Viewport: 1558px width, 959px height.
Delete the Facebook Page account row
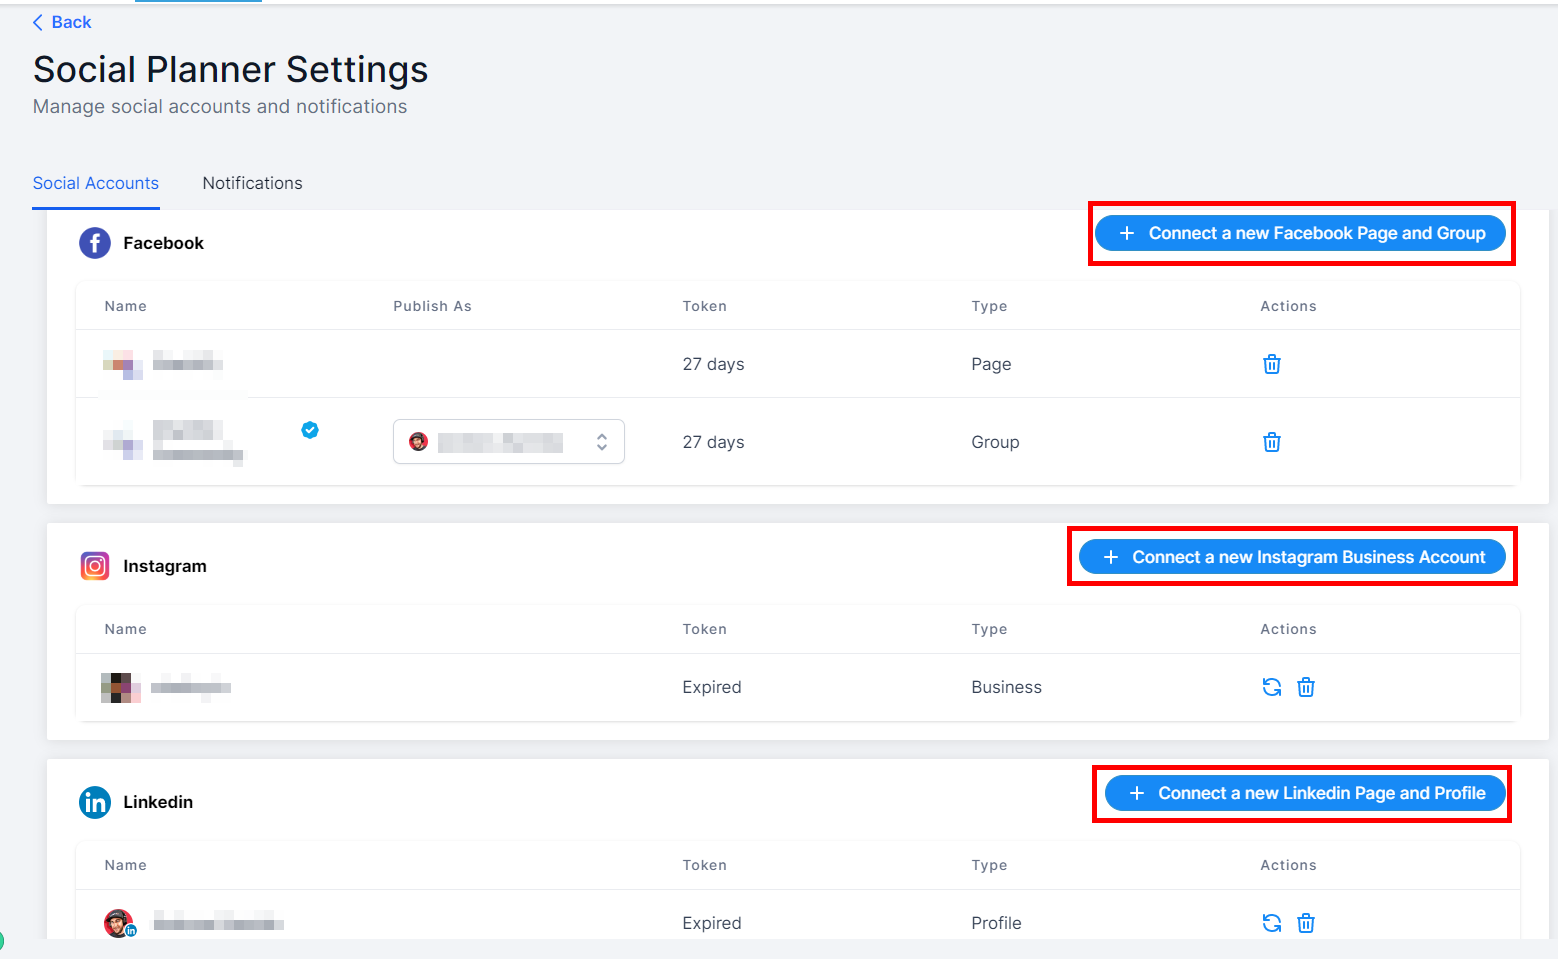[x=1271, y=364]
